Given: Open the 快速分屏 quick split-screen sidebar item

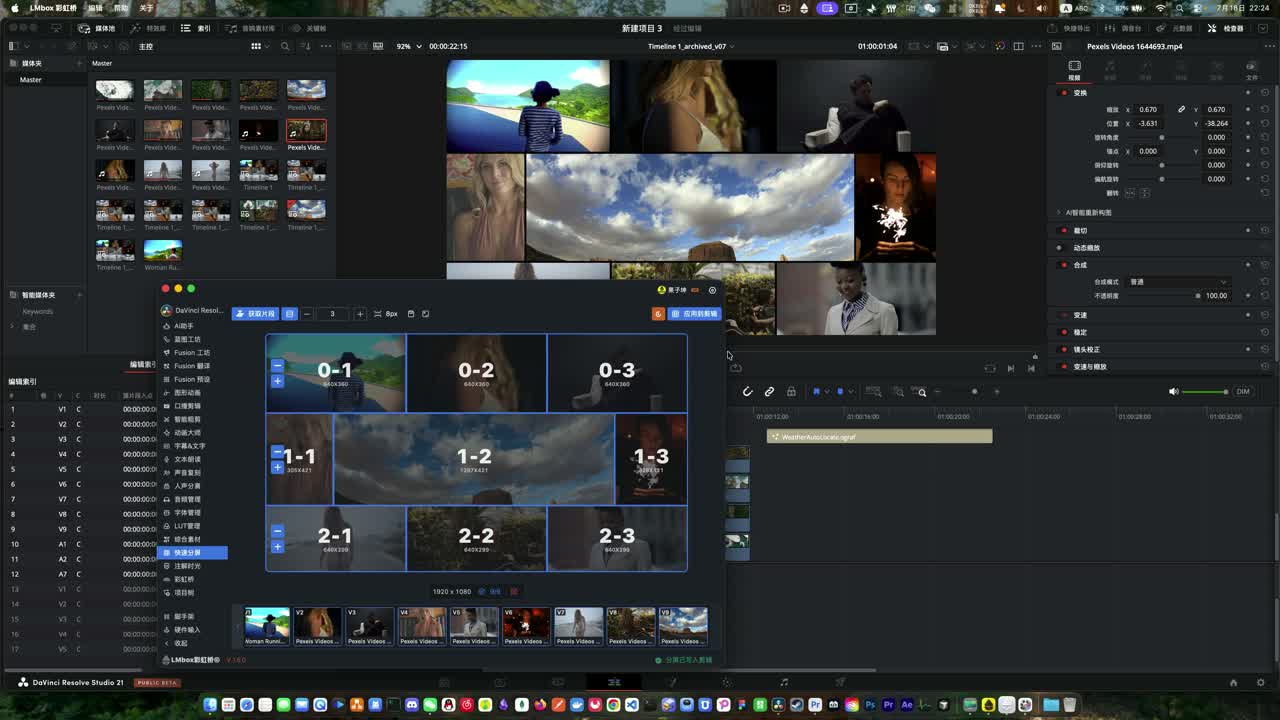Looking at the screenshot, I should (193, 553).
